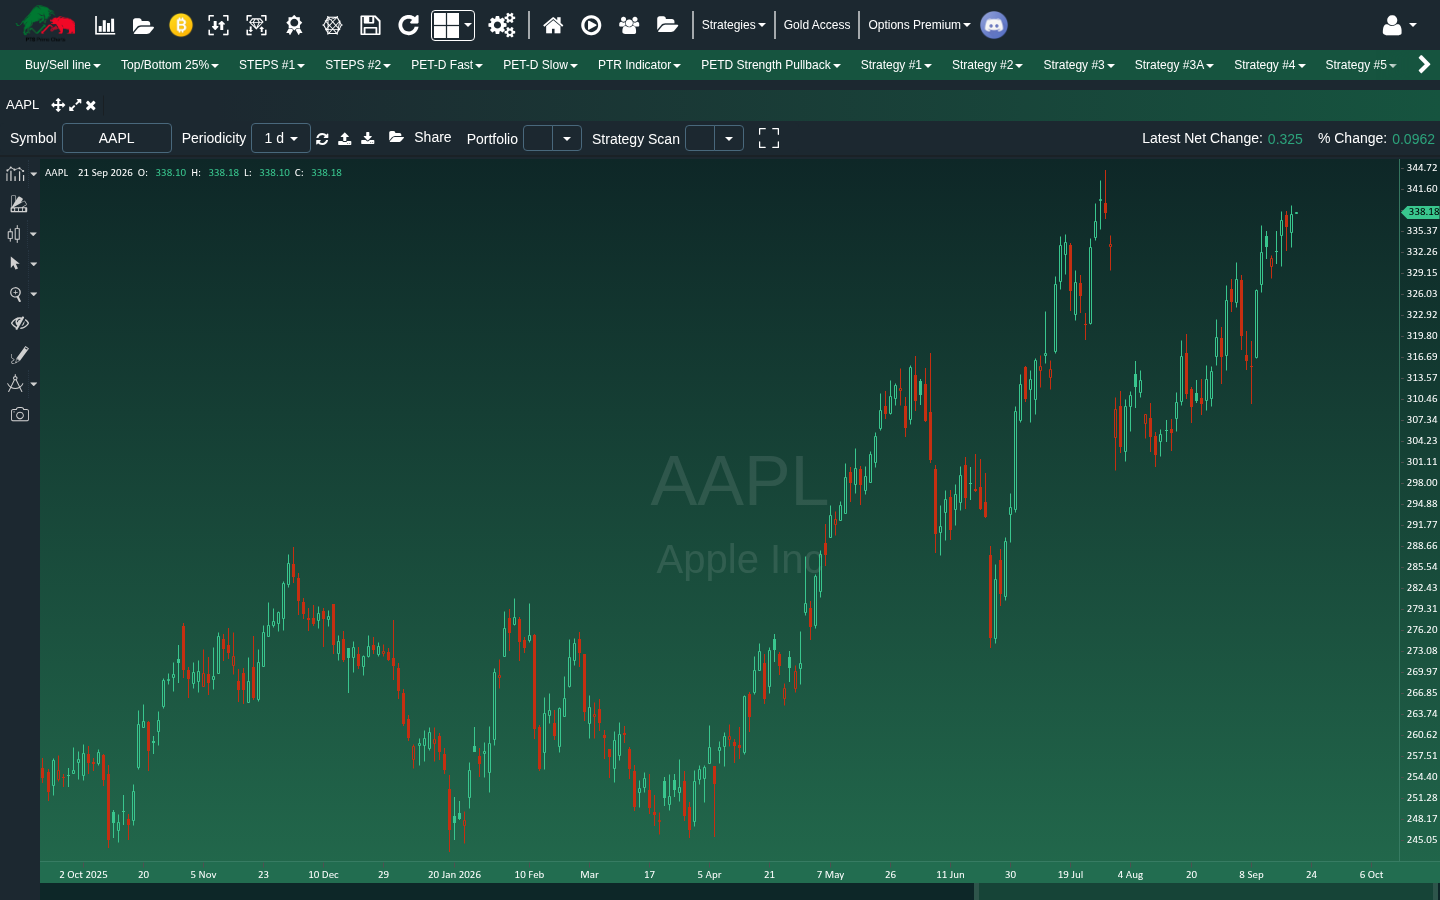This screenshot has height=900, width=1440.
Task: Click the open folder icon beside the bar chart icon
Action: 143,25
